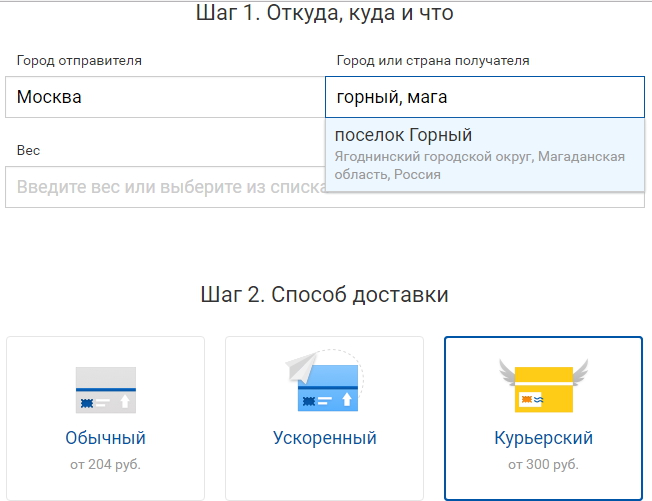The image size is (652, 501).
Task: Click the 'Вес' field label
Action: coord(28,150)
